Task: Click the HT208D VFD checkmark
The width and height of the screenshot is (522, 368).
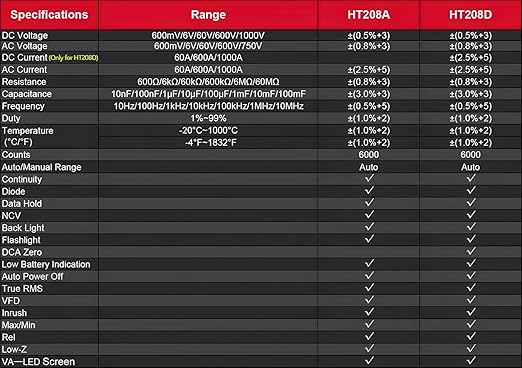Action: (471, 300)
